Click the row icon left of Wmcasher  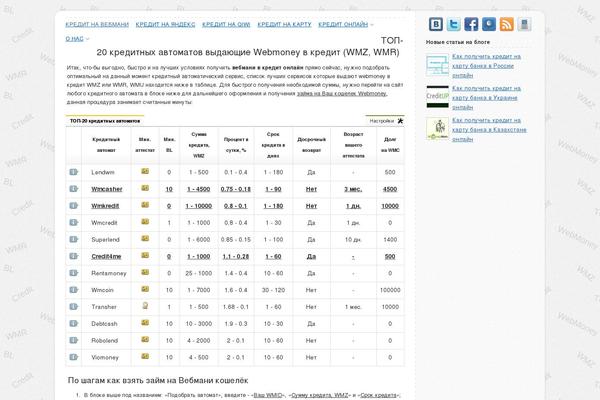[73, 189]
